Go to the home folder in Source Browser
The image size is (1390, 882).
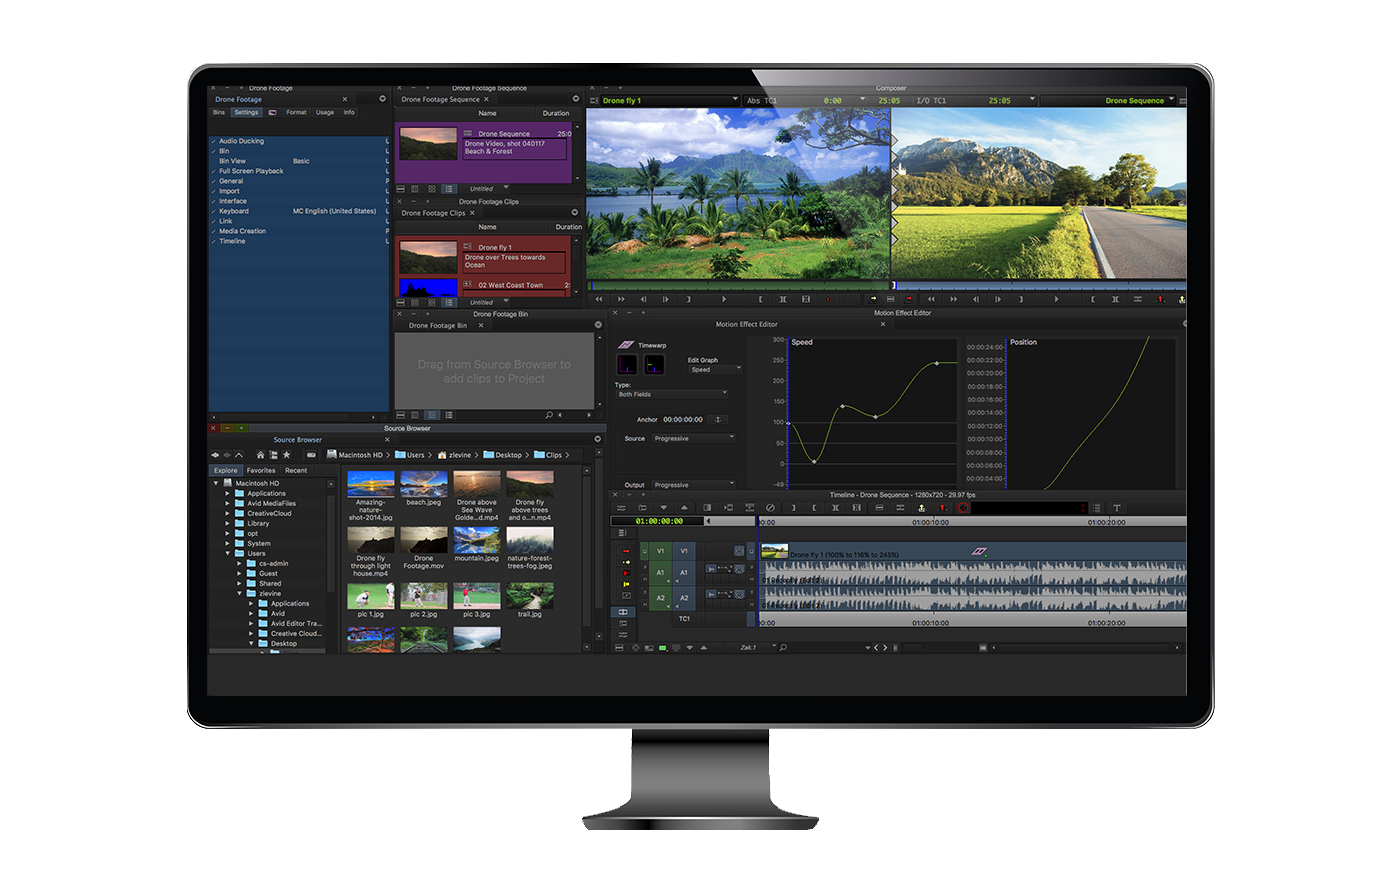260,455
